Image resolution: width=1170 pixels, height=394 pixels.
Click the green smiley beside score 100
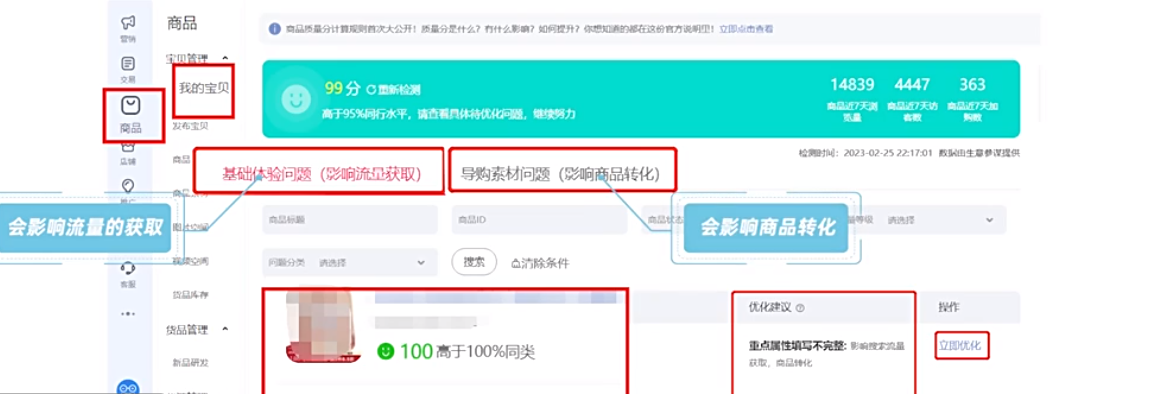(386, 350)
